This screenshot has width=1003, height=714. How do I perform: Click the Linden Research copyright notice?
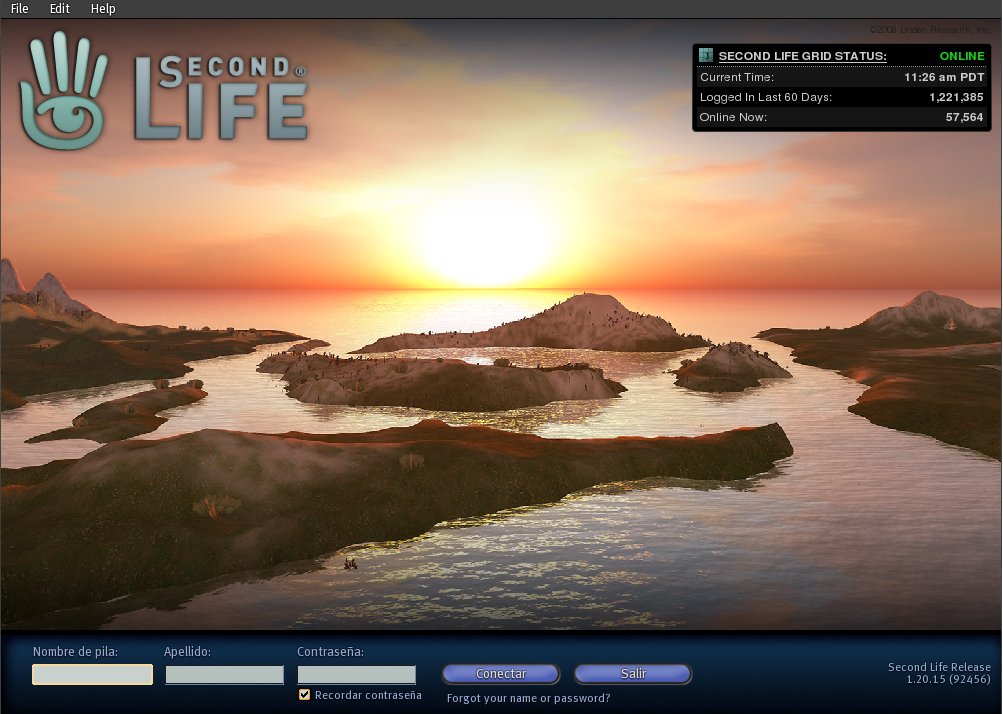coord(928,30)
